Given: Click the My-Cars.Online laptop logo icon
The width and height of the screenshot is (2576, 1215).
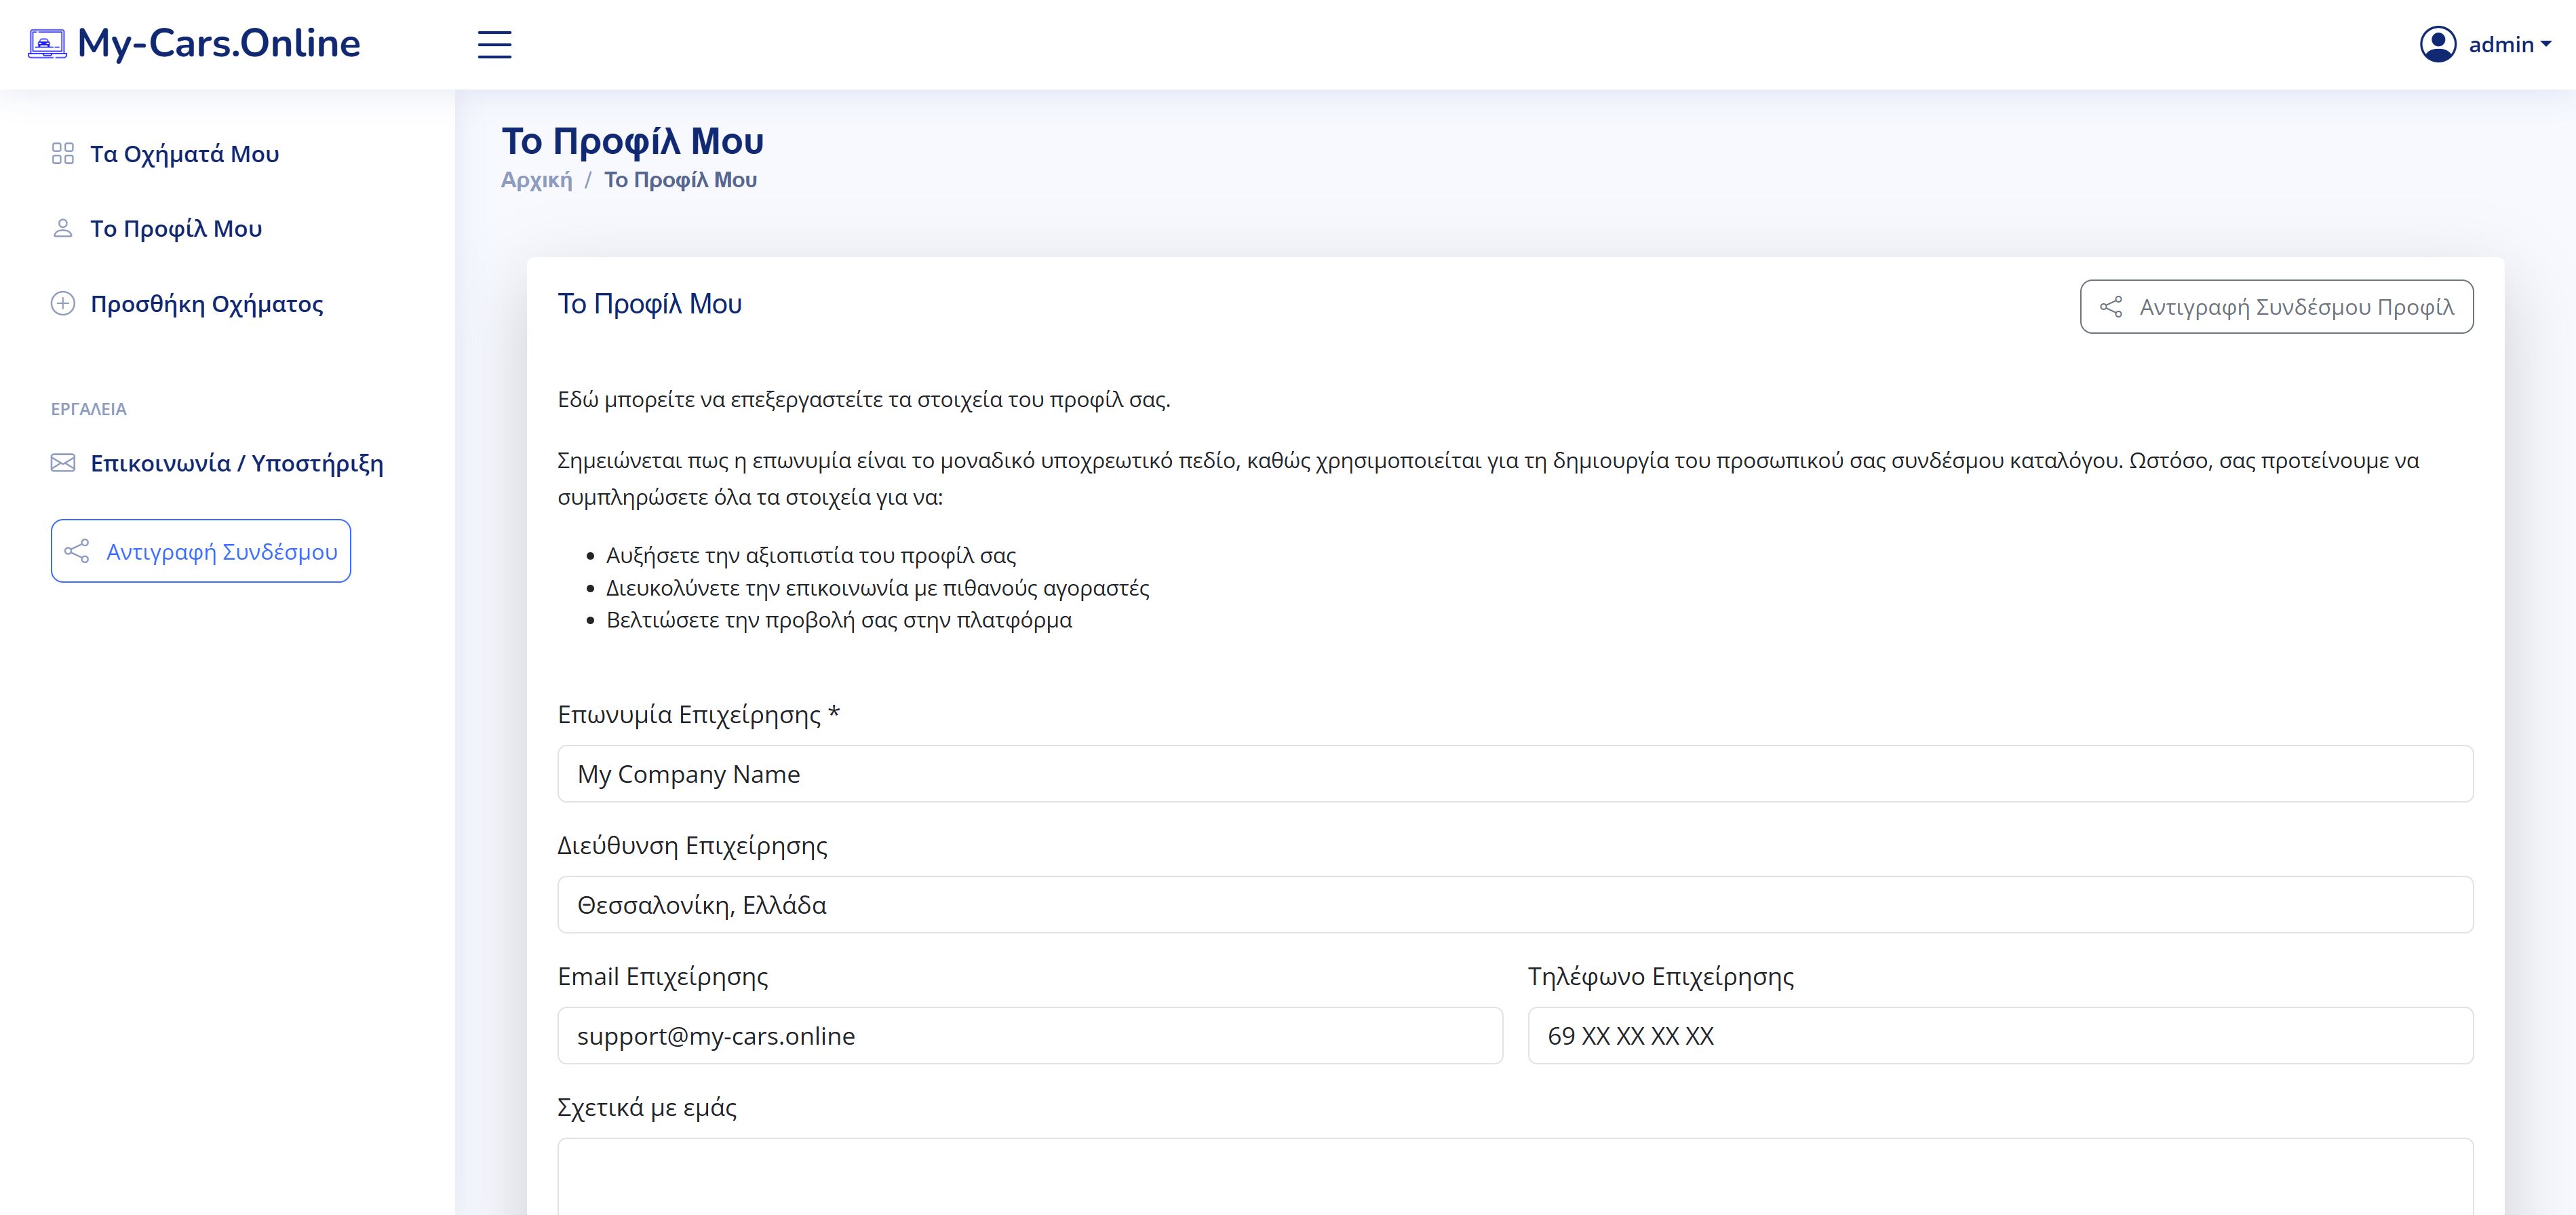Looking at the screenshot, I should [47, 44].
